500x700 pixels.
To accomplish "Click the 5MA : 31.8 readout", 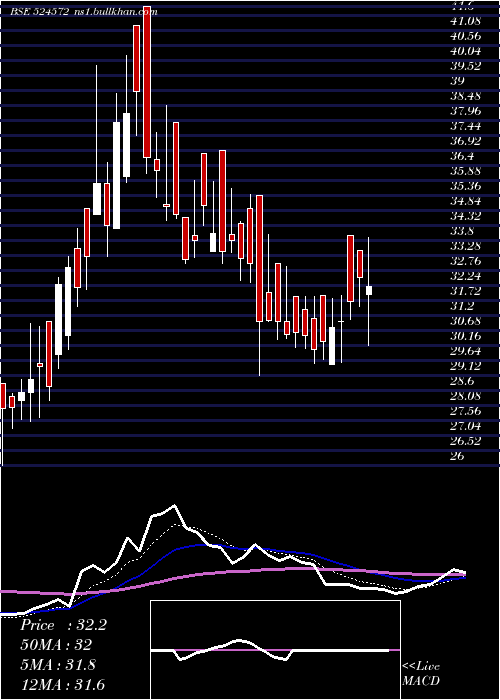I will coord(58,665).
